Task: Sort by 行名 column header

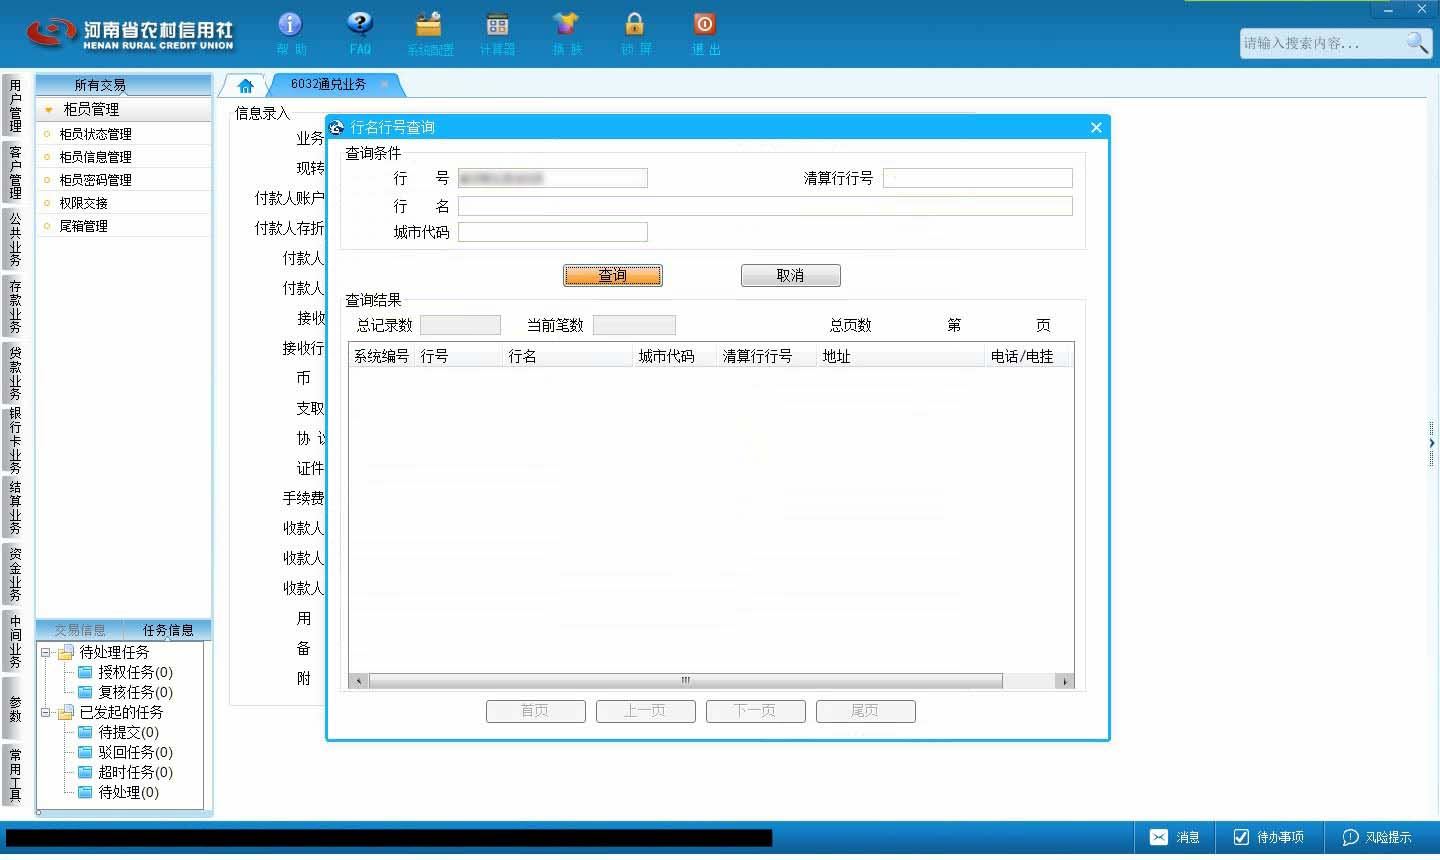Action: pyautogui.click(x=567, y=356)
